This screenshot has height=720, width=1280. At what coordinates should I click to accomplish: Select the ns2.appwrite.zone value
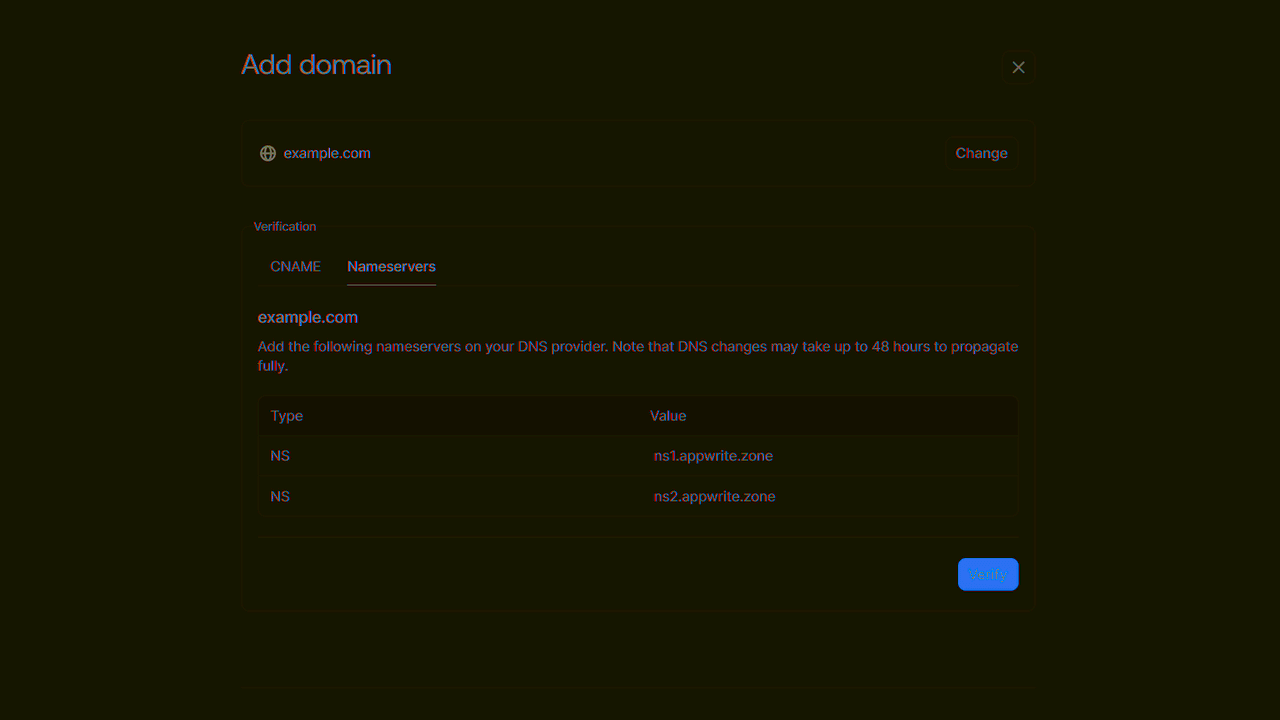[x=714, y=496]
